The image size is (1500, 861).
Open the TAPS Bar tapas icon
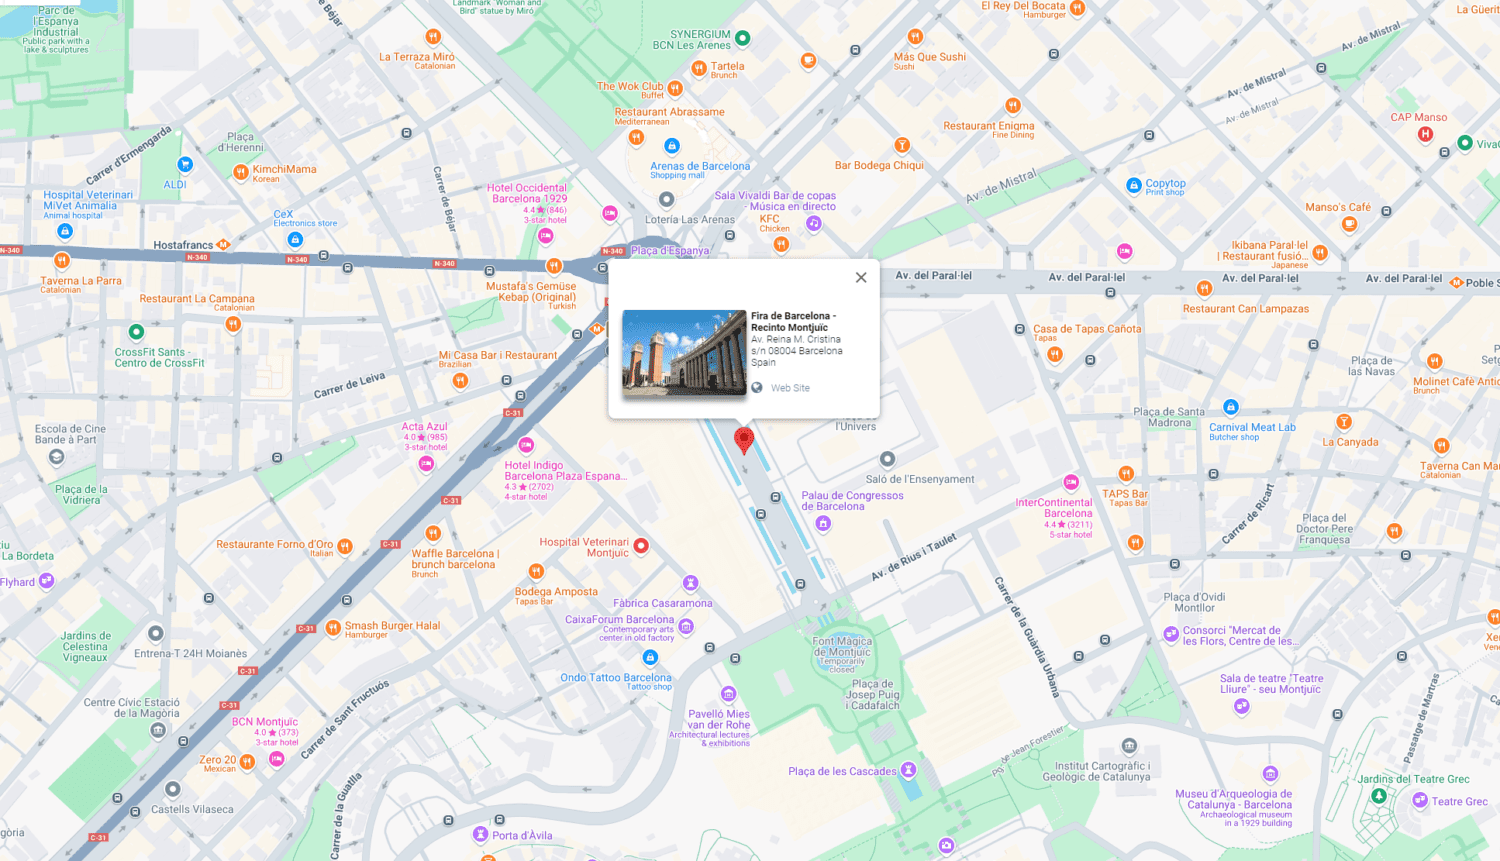(x=1126, y=474)
